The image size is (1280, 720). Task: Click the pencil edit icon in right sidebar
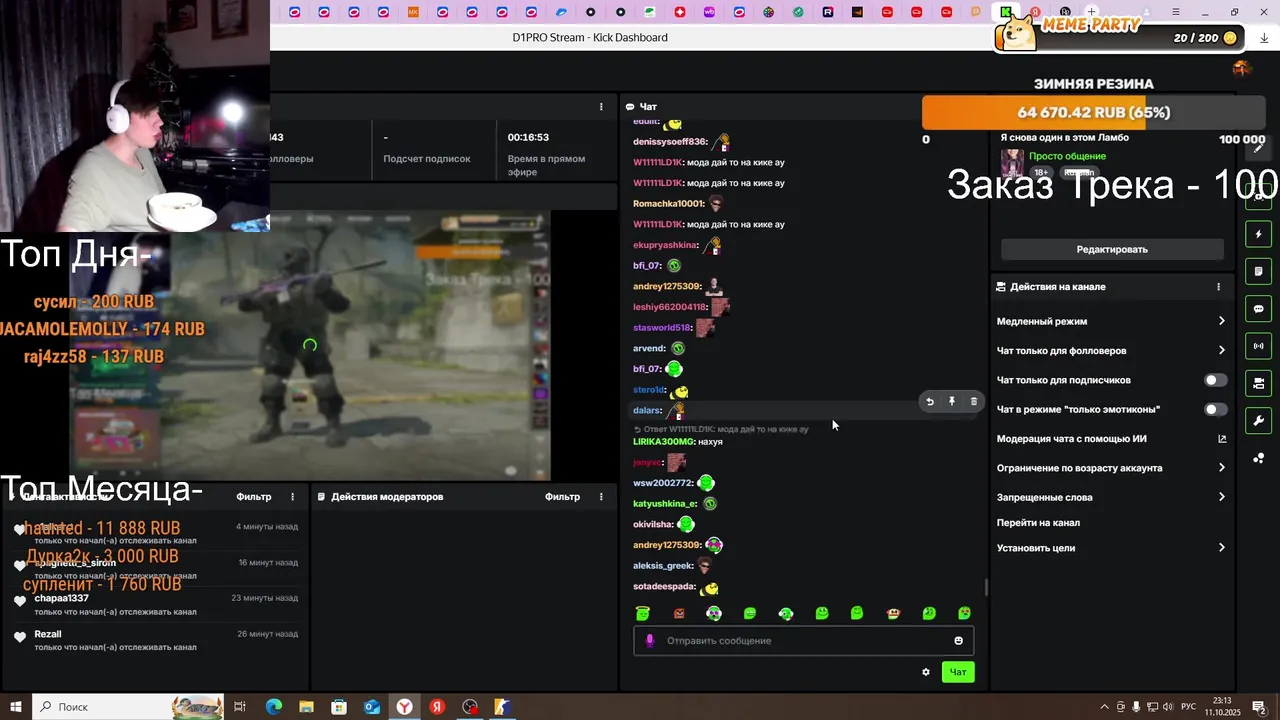click(x=1259, y=148)
